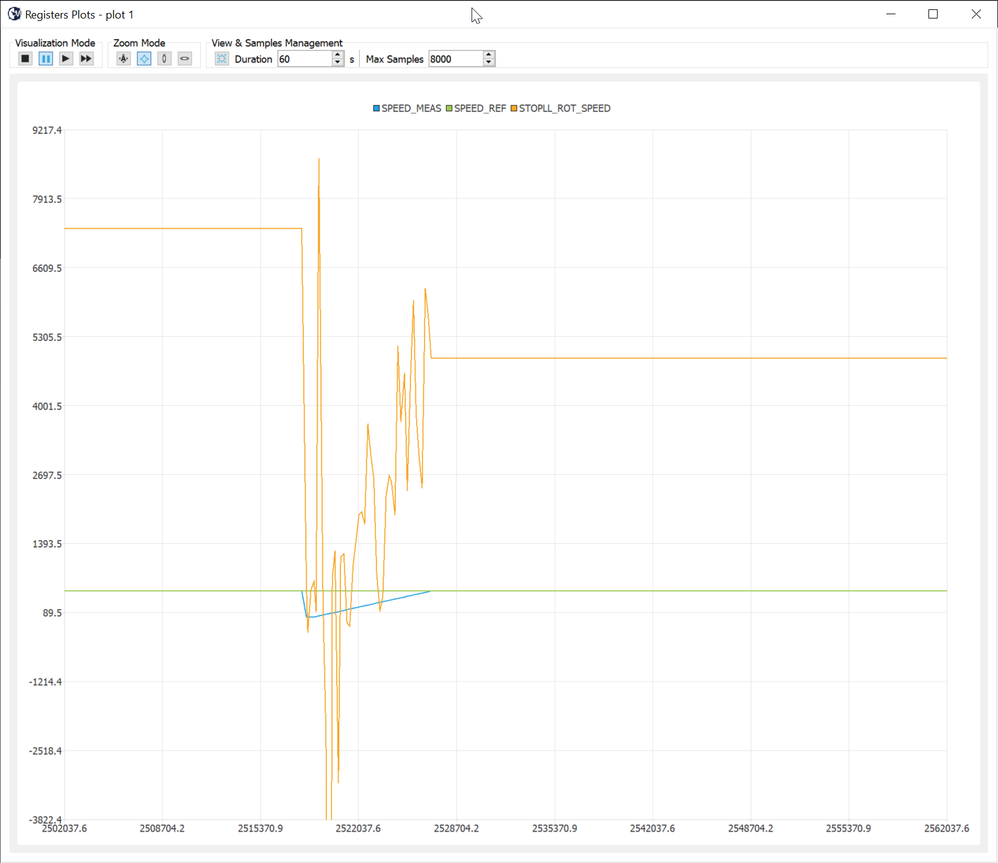
Task: Click the 2562037.6 X-axis label
Action: (946, 828)
